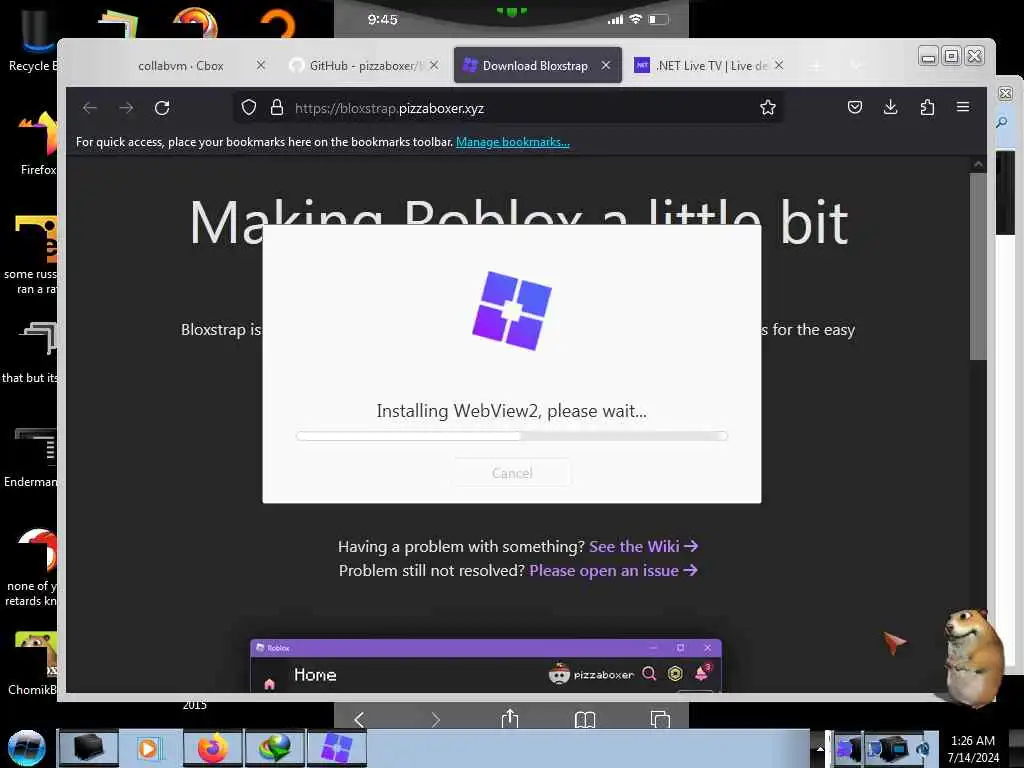The image size is (1024, 768).
Task: Click the padlock site info icon
Action: pyautogui.click(x=277, y=108)
